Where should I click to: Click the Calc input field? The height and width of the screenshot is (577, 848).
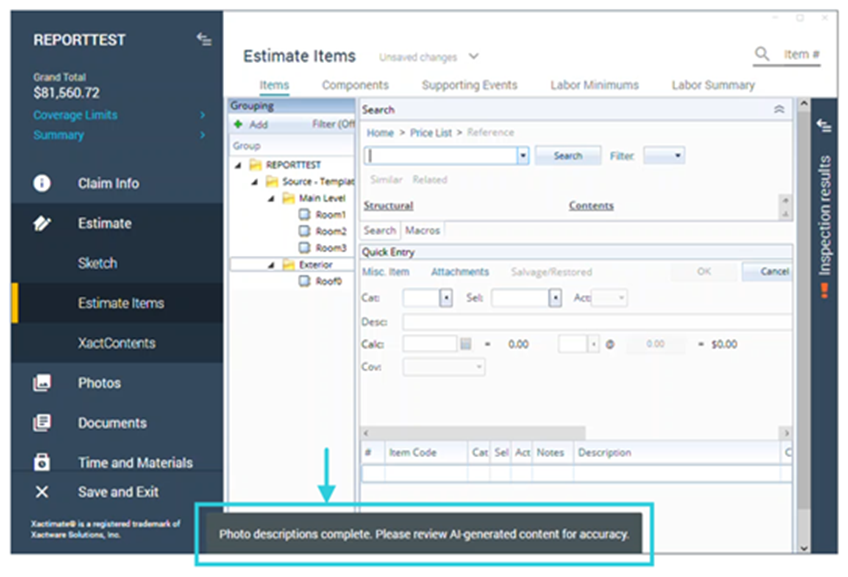[x=430, y=344]
